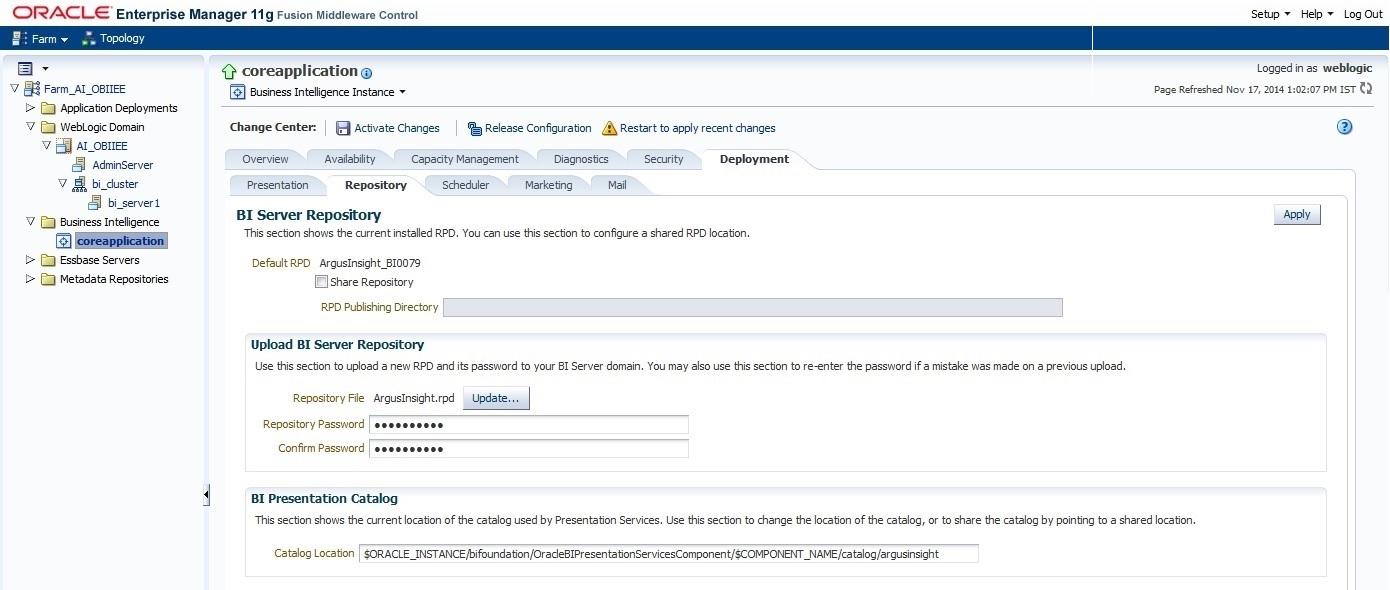Click the Repository Password field
The width and height of the screenshot is (1390, 590).
coord(529,425)
